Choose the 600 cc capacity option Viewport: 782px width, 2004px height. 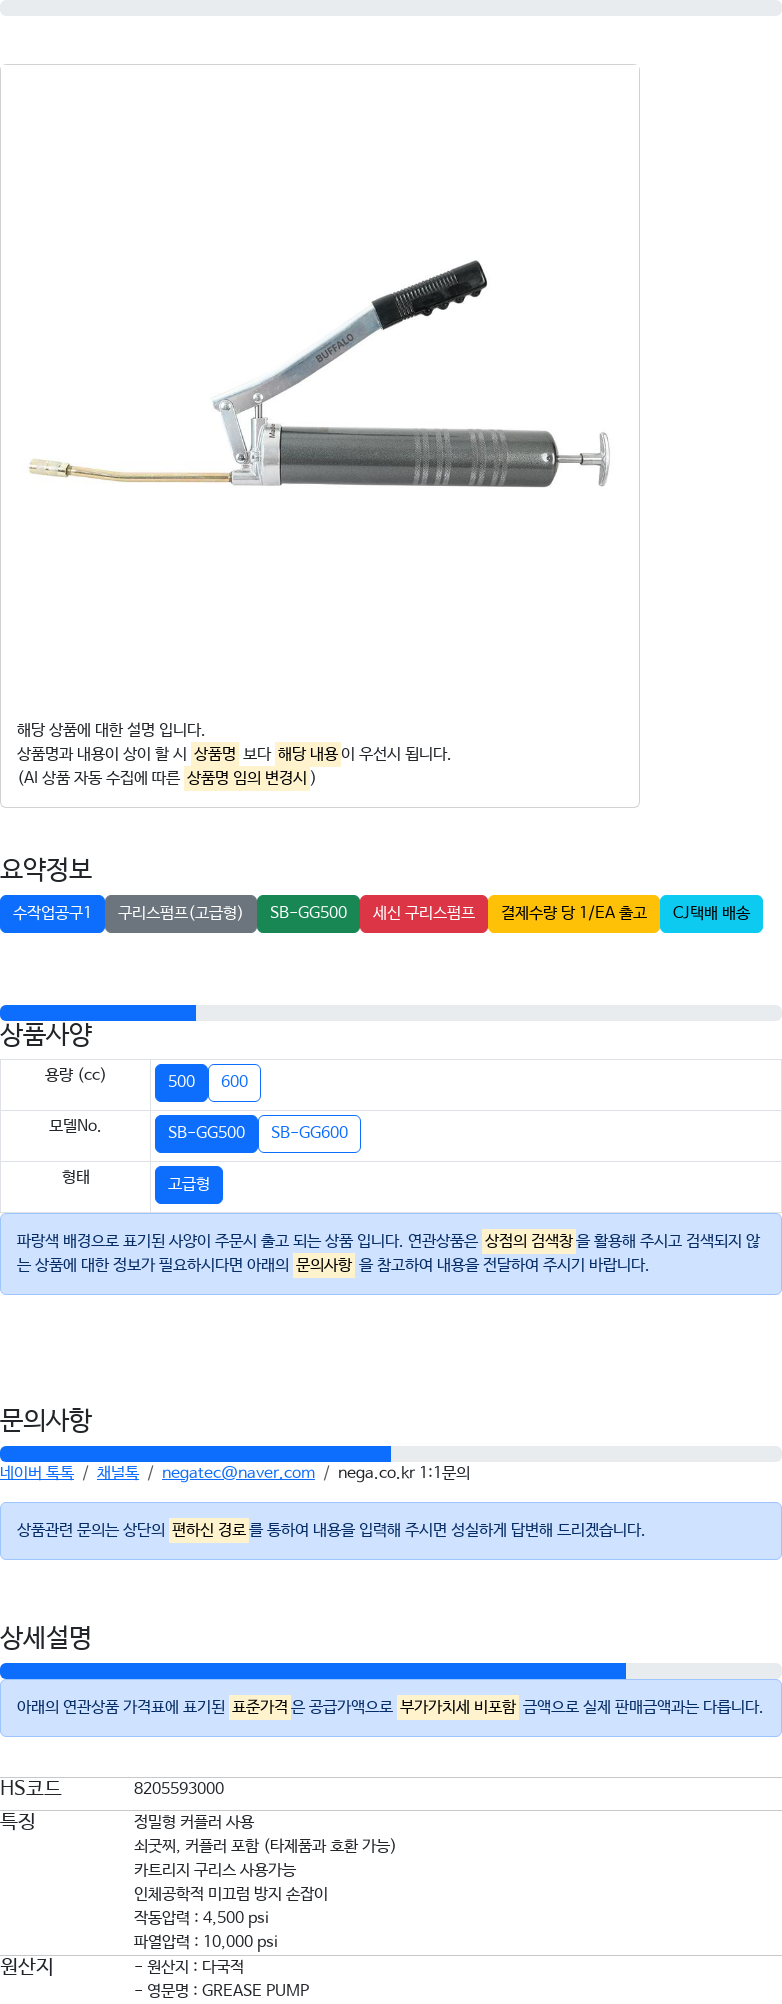point(235,1083)
